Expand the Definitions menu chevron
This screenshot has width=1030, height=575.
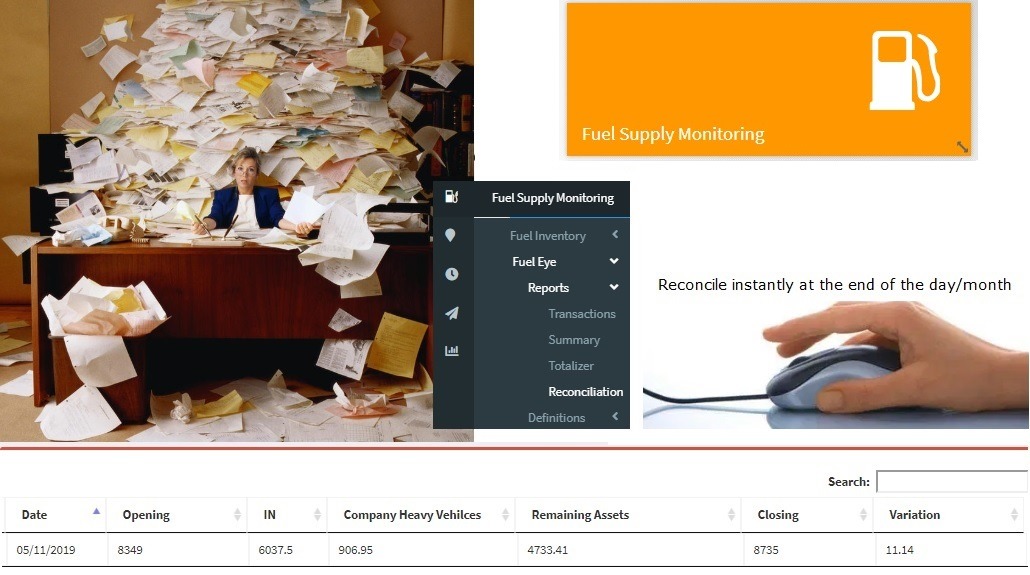point(615,417)
